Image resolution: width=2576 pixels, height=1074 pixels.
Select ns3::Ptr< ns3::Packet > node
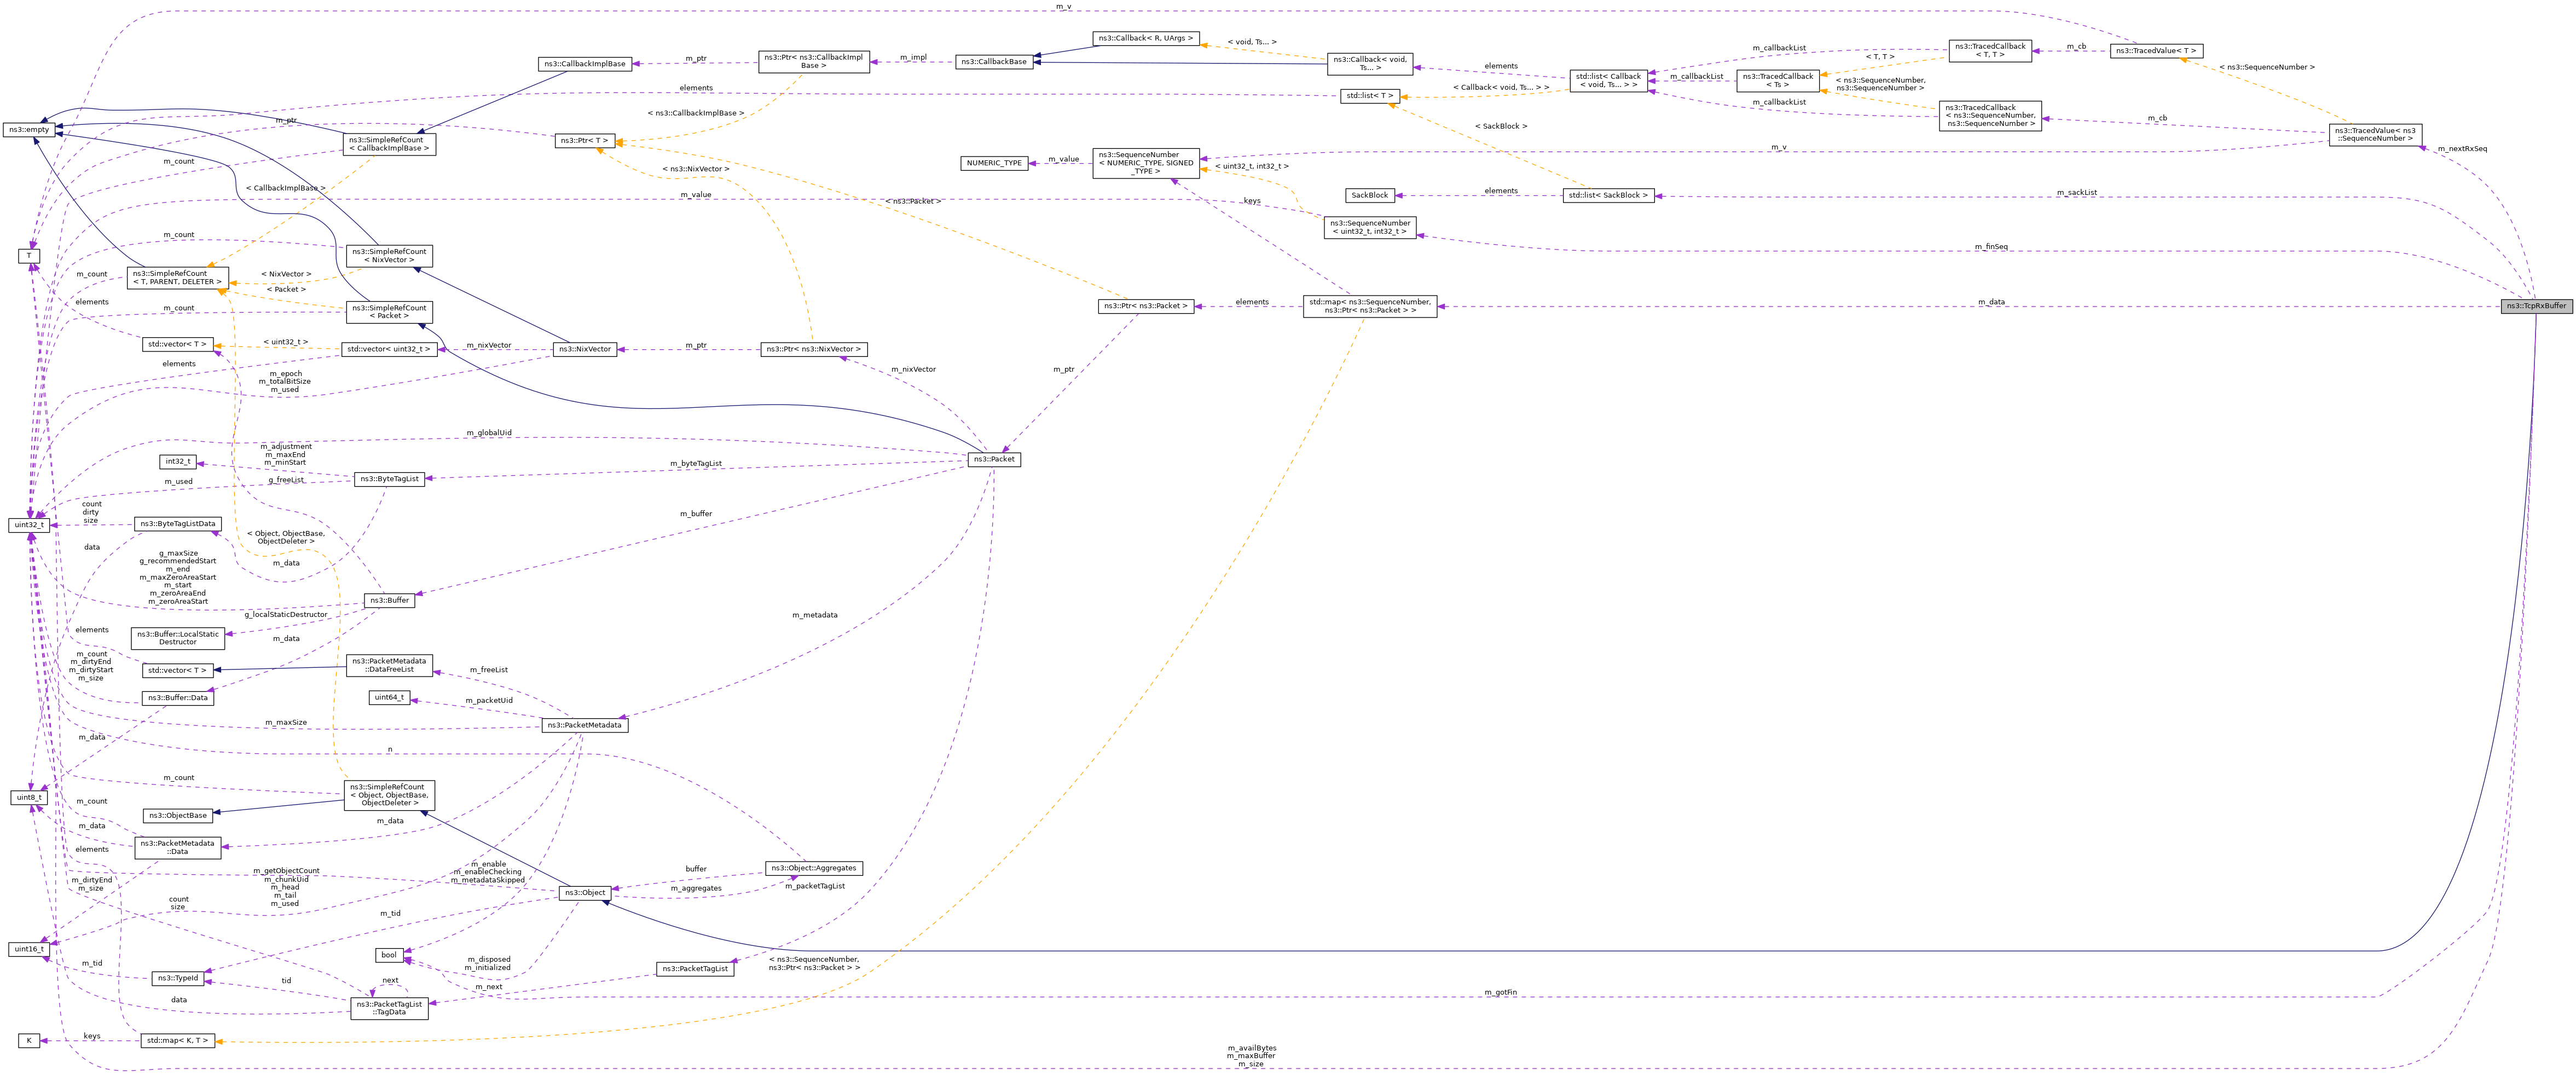1146,306
